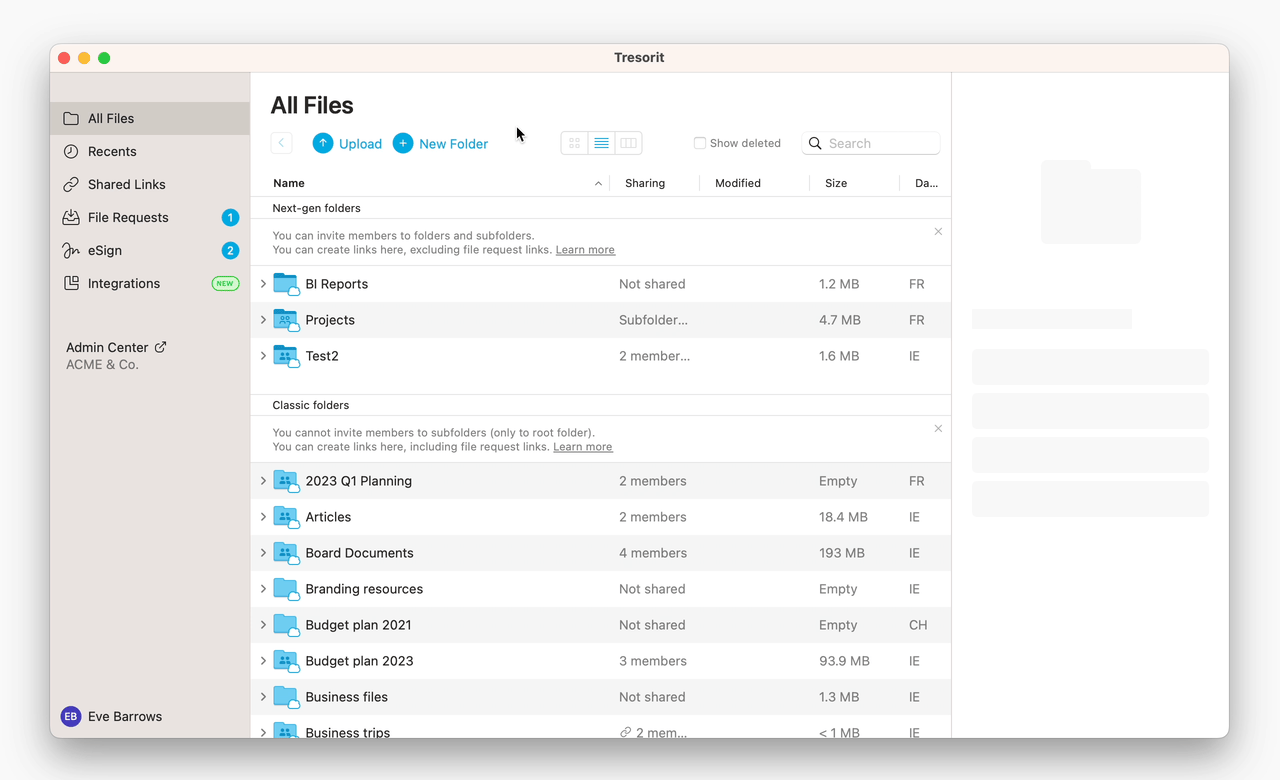Switch to column view
This screenshot has width=1280, height=780.
[628, 143]
